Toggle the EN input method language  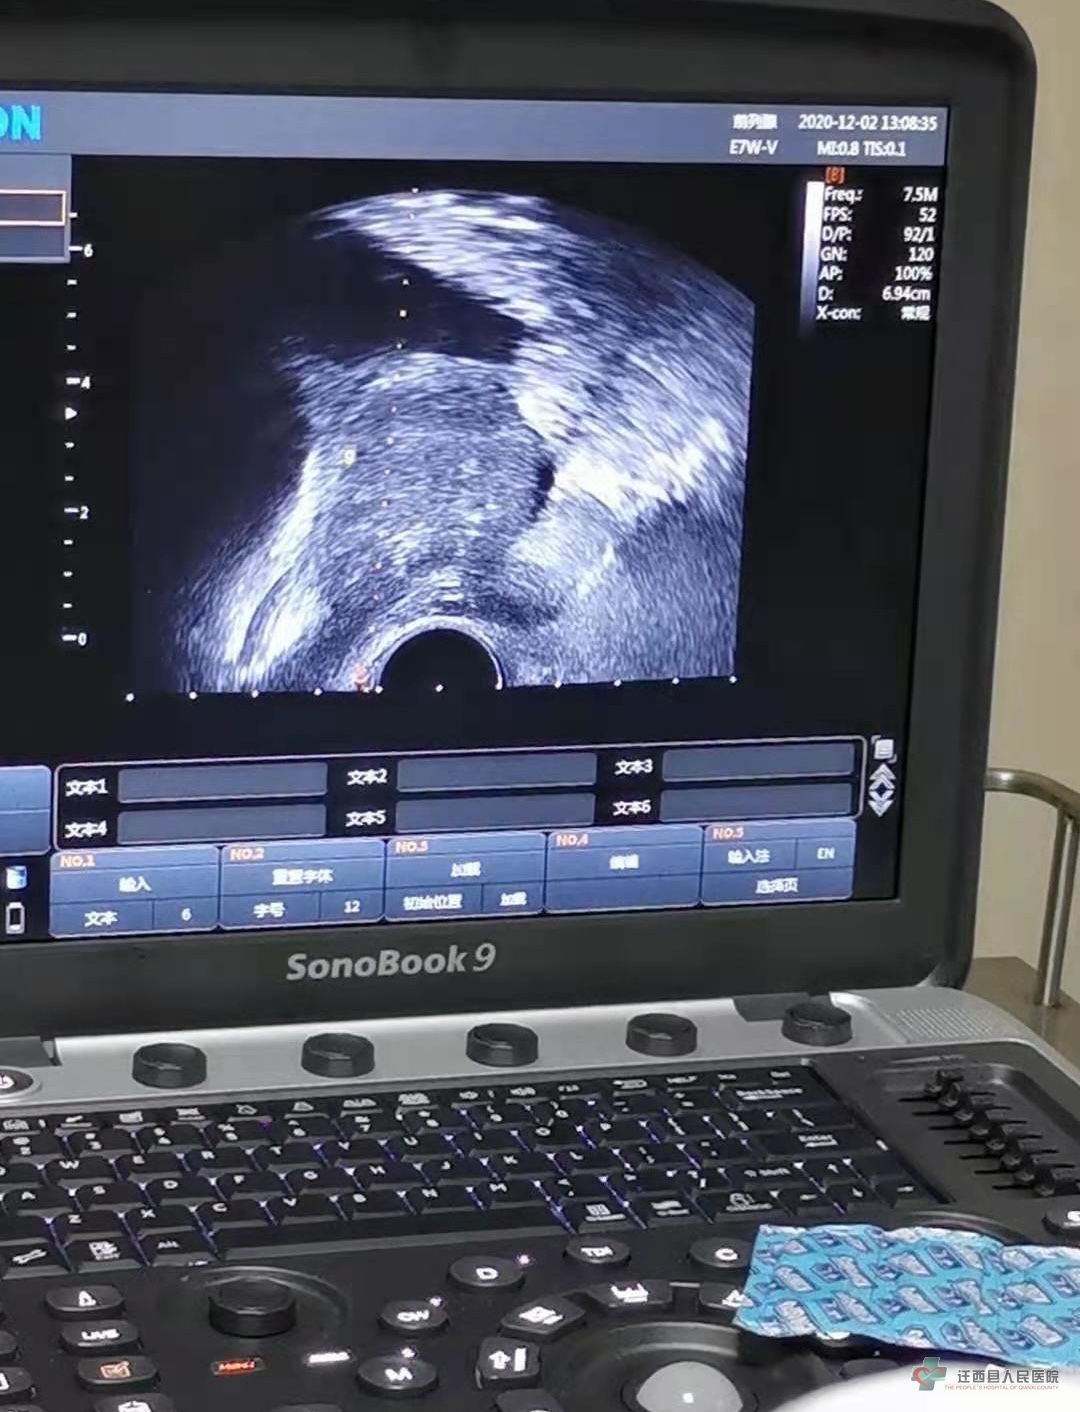(x=825, y=854)
